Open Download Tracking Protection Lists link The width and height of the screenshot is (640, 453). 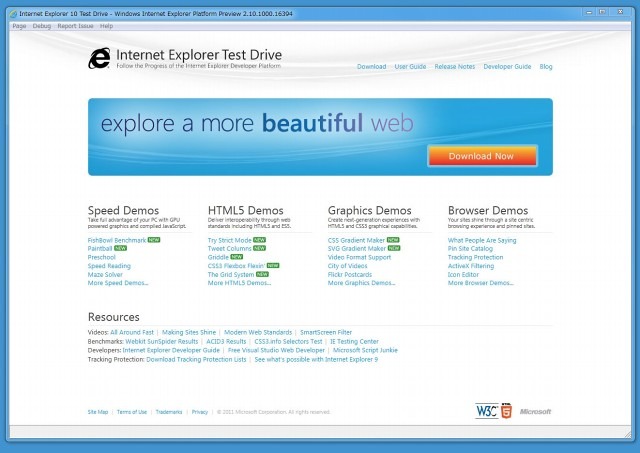[x=196, y=360]
